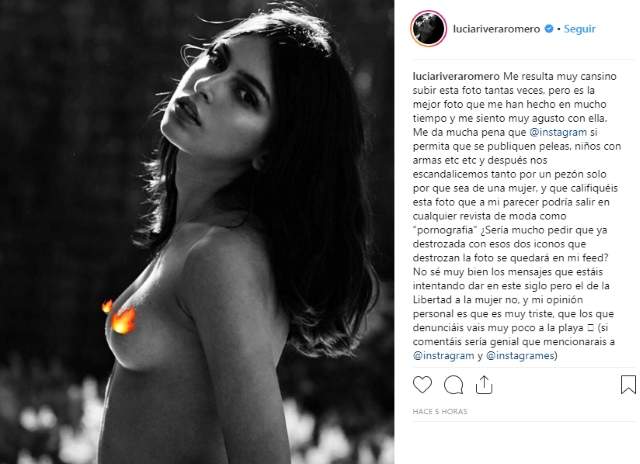Open comments with the speech bubble icon
640x464 pixels.
click(453, 384)
